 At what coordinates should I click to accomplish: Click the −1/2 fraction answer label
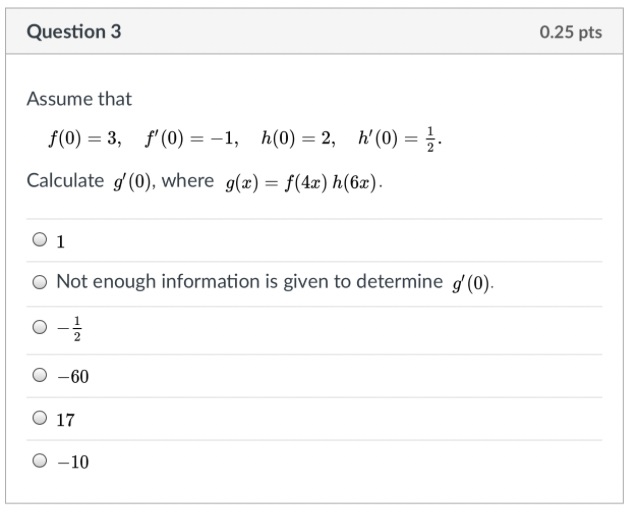click(69, 328)
